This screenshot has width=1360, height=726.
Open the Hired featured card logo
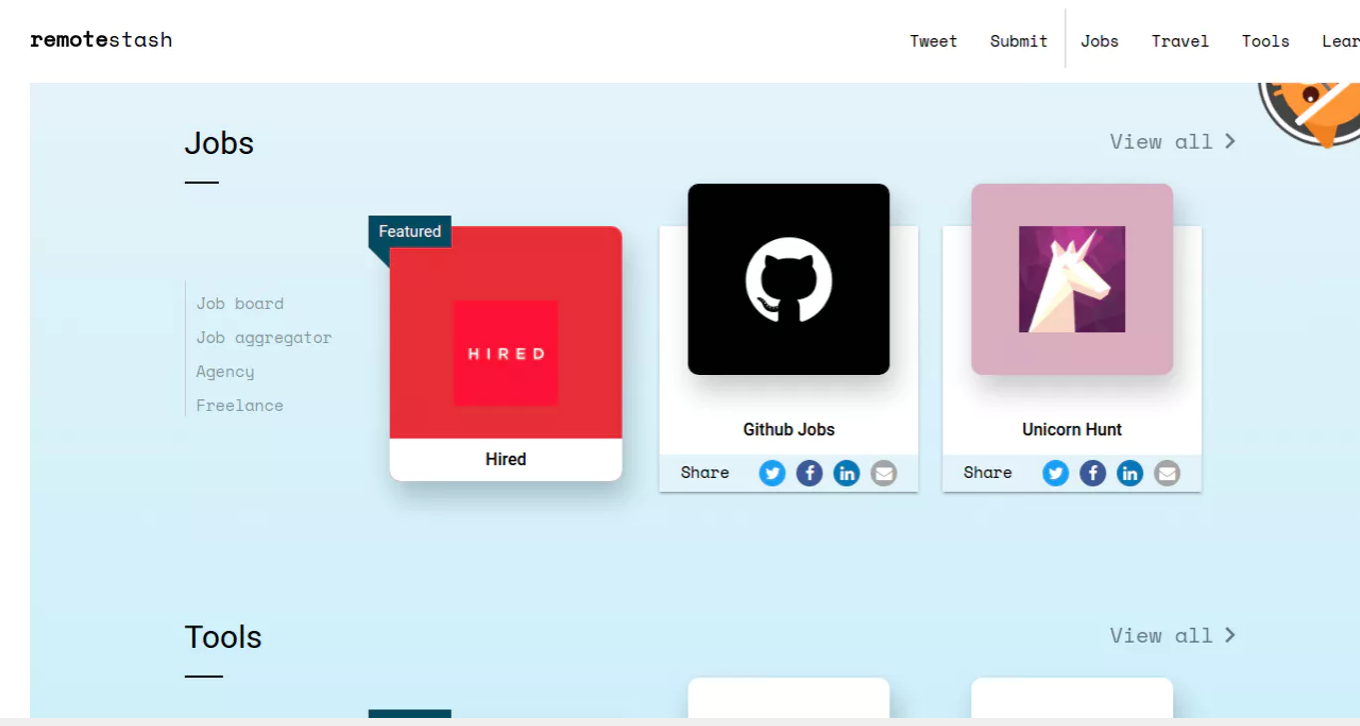[506, 353]
